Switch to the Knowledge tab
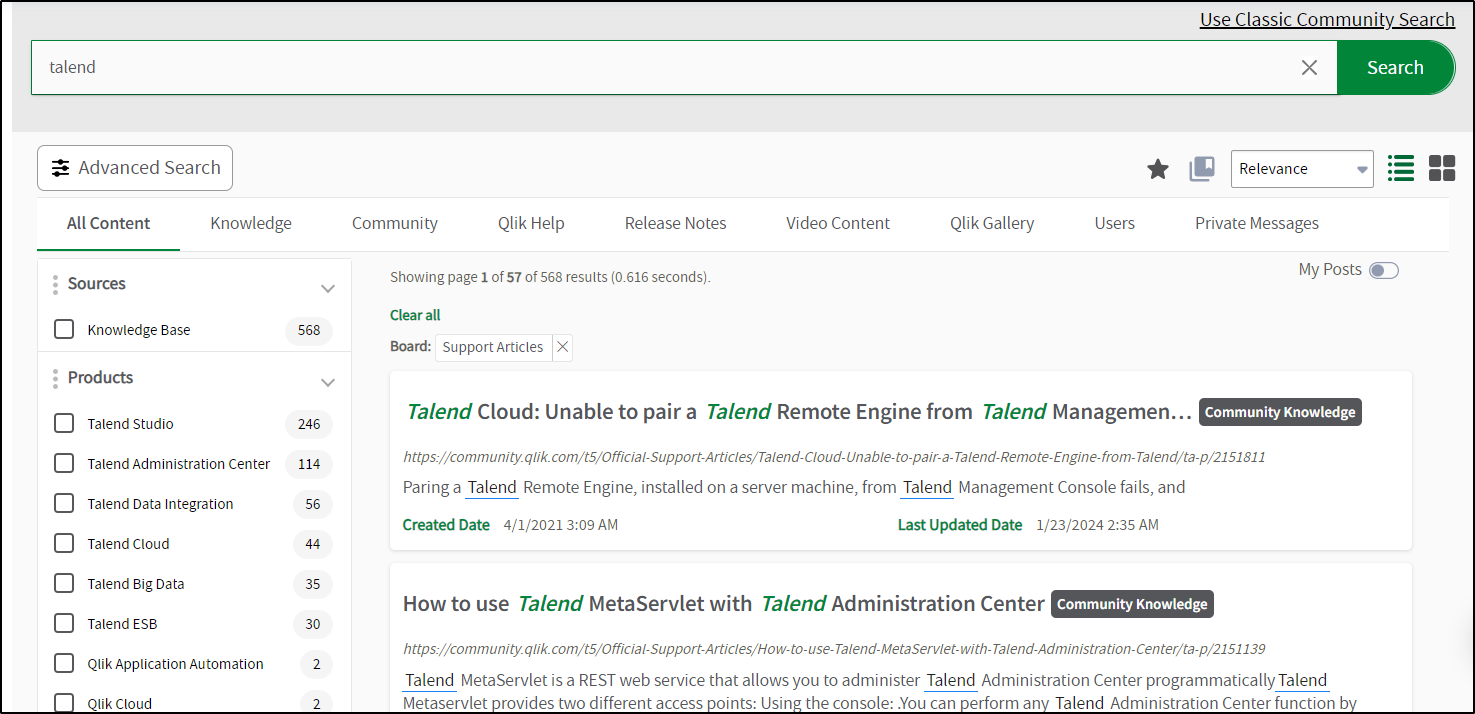1475x714 pixels. (250, 223)
